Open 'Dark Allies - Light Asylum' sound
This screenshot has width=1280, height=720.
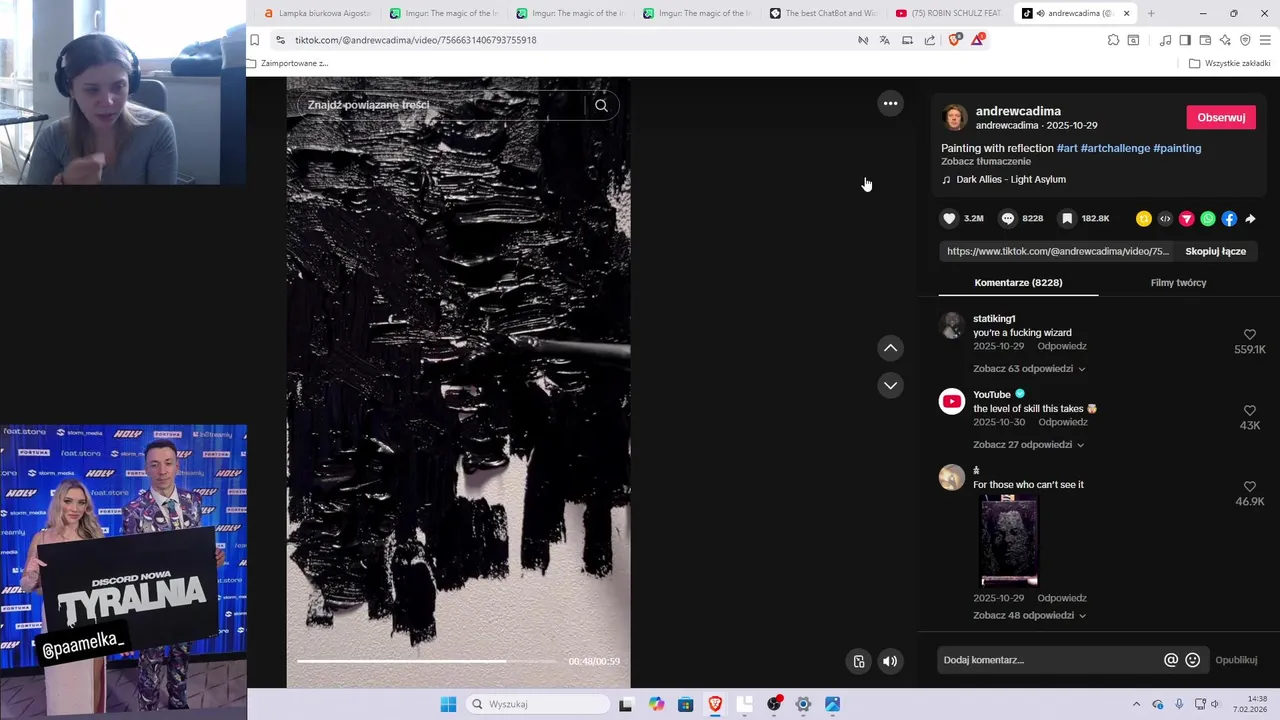(1011, 180)
